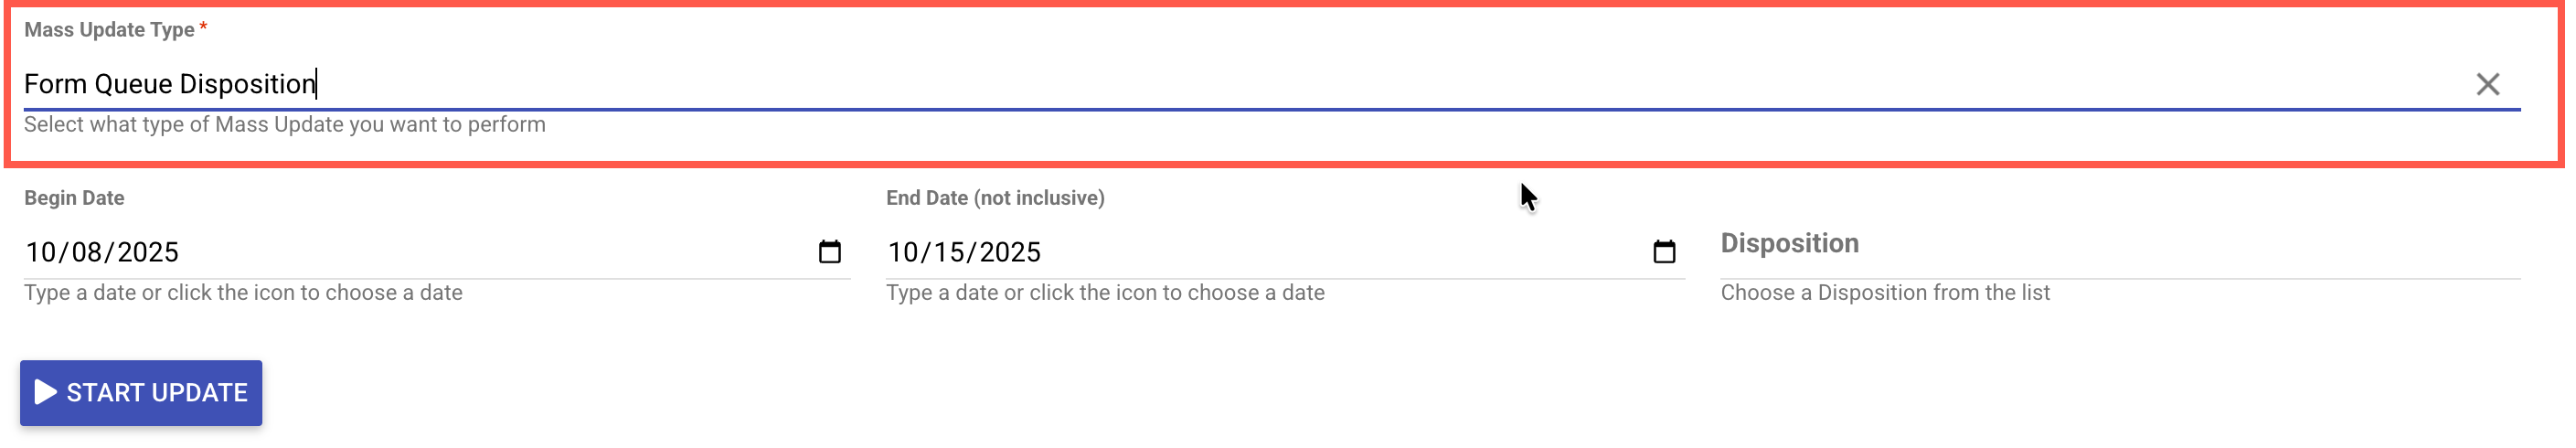This screenshot has width=2576, height=448.
Task: Open the End Date calendar picker
Action: pos(1663,251)
